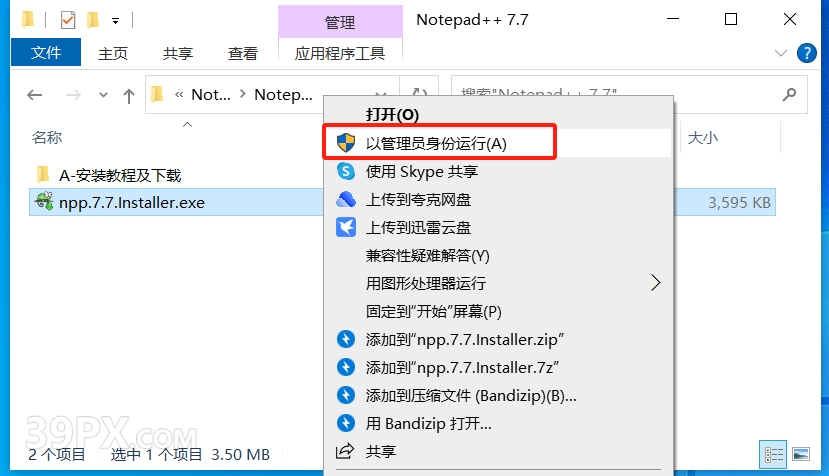Click the share arrow icon in context menu
The image size is (829, 476).
[345, 451]
